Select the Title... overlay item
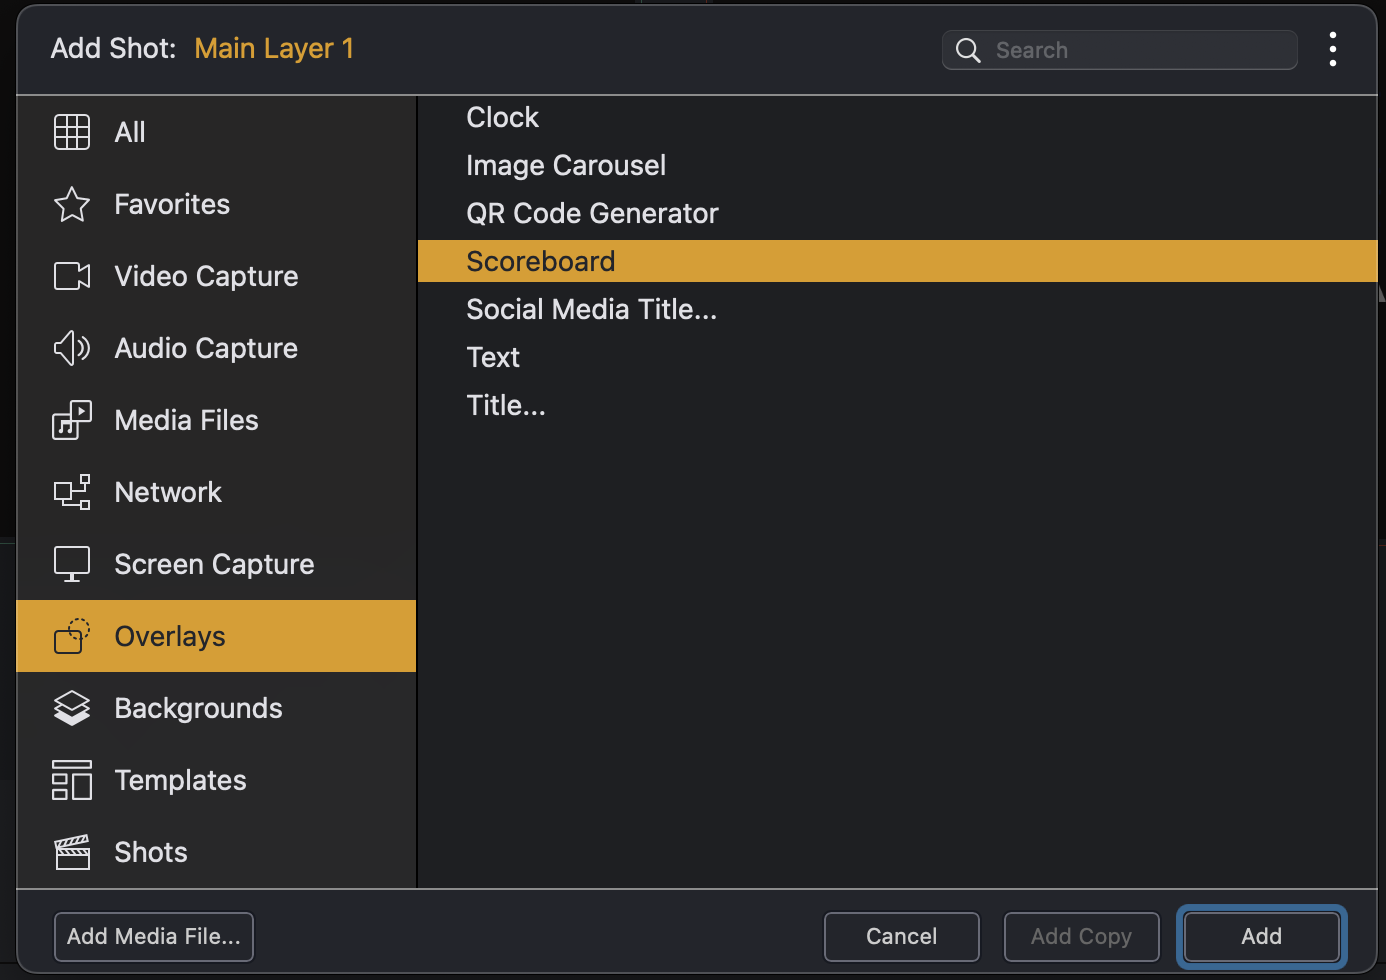Image resolution: width=1386 pixels, height=980 pixels. tap(506, 406)
